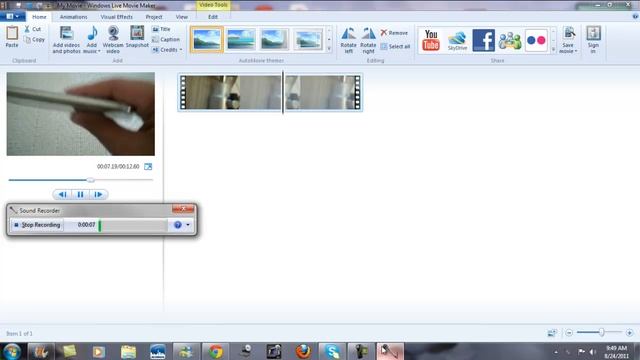Open the Video Tools Edit tab

(x=213, y=17)
